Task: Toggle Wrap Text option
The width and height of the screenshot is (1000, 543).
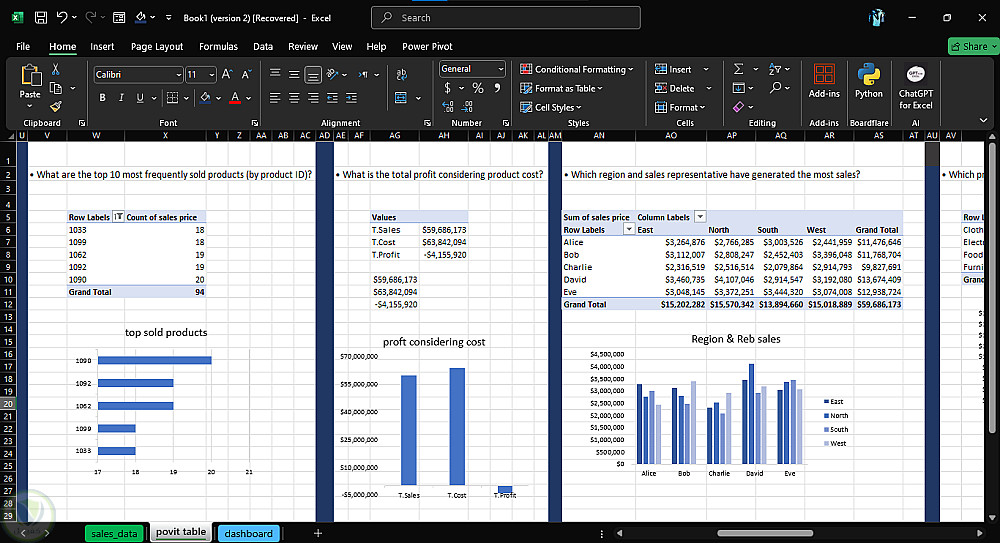Action: pyautogui.click(x=402, y=74)
